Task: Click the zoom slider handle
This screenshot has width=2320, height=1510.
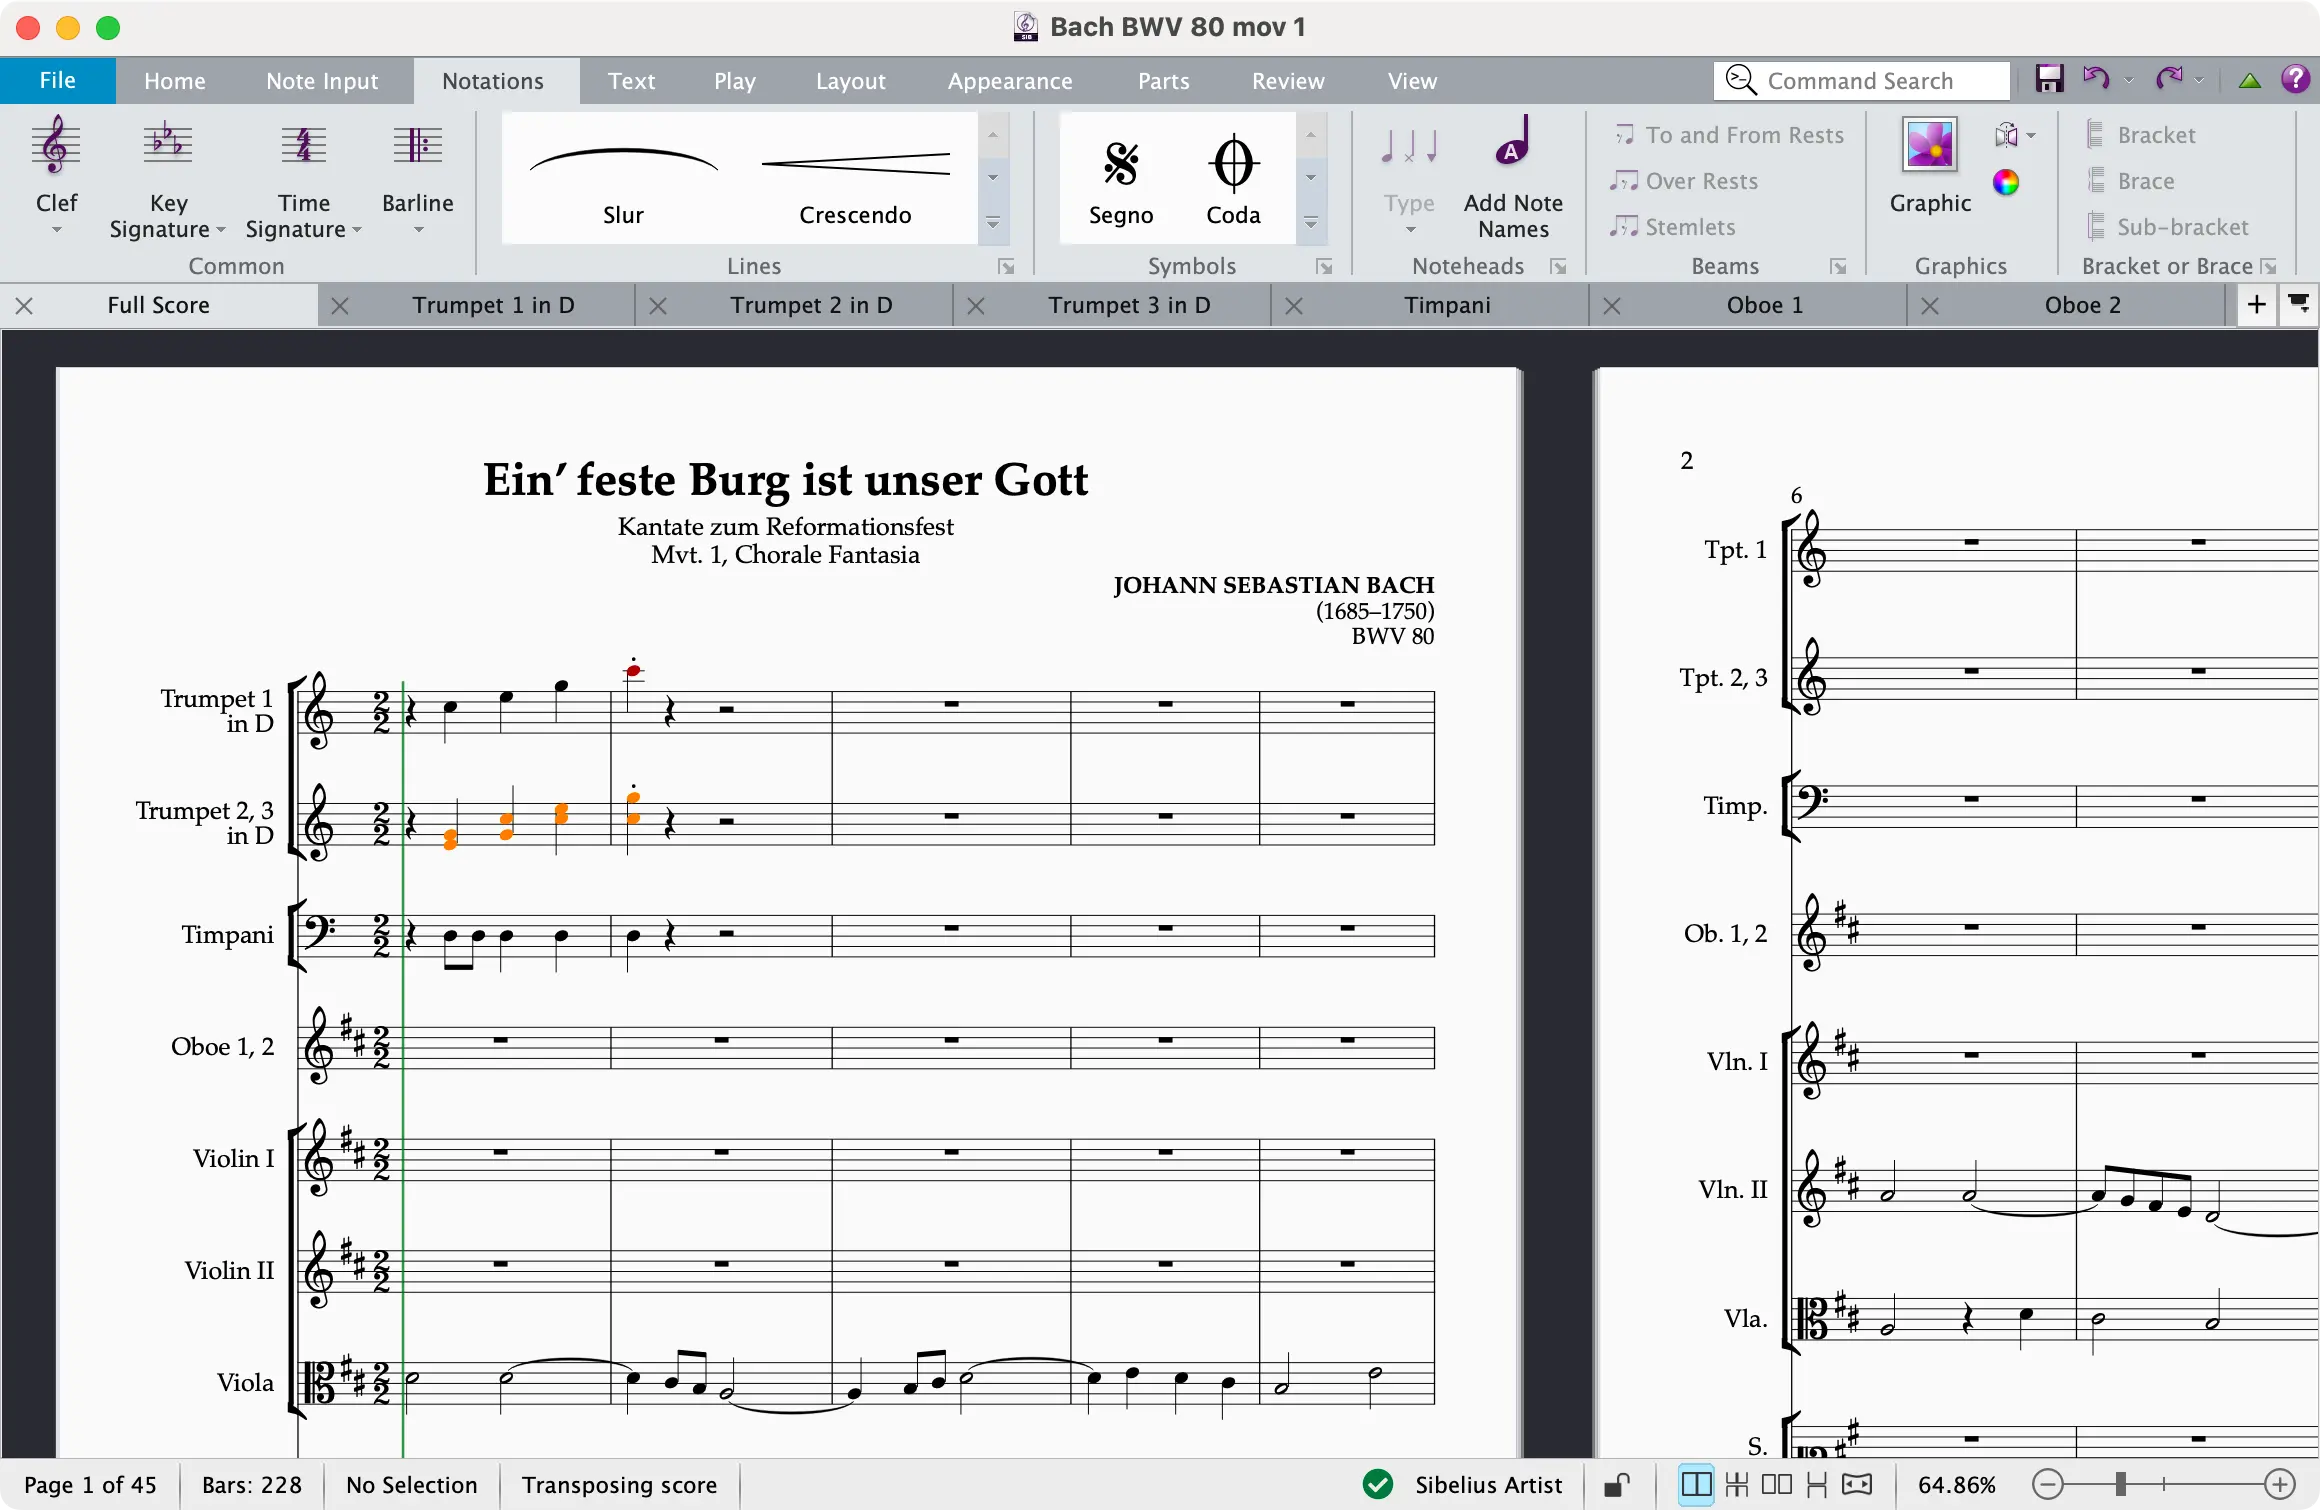Action: tap(2120, 1485)
